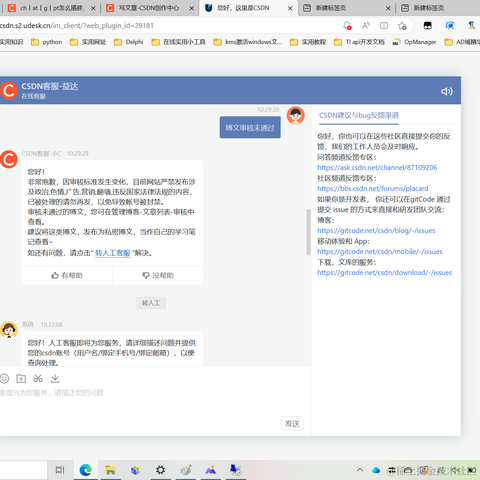The width and height of the screenshot is (480, 480).
Task: Click the 转人工 button
Action: tap(151, 303)
